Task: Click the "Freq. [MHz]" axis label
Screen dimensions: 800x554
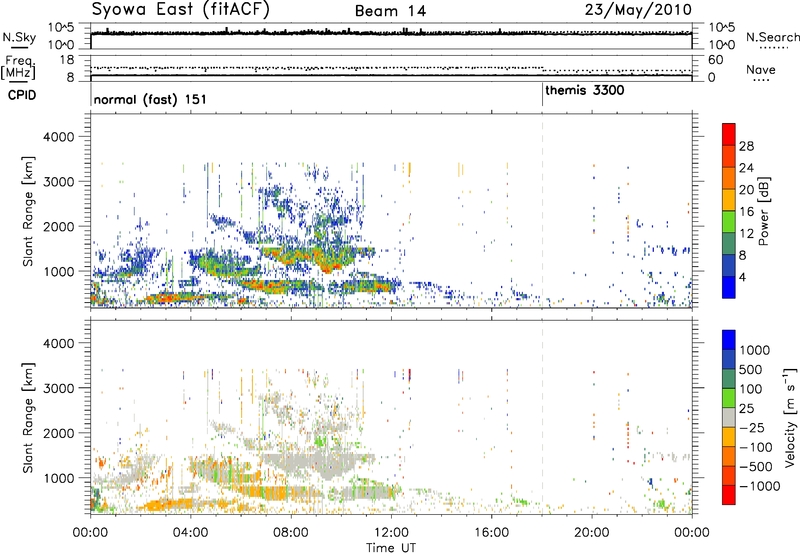Action: click(19, 67)
